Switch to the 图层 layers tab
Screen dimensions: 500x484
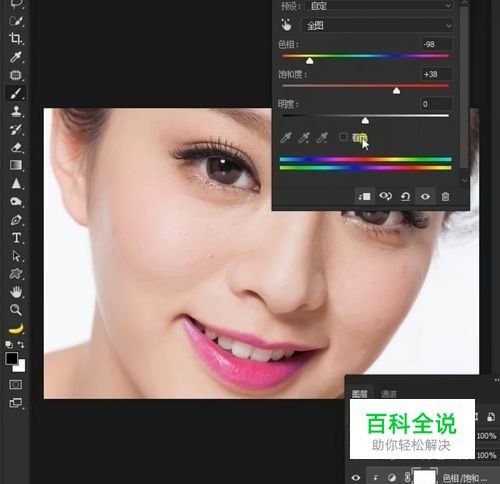coord(359,394)
